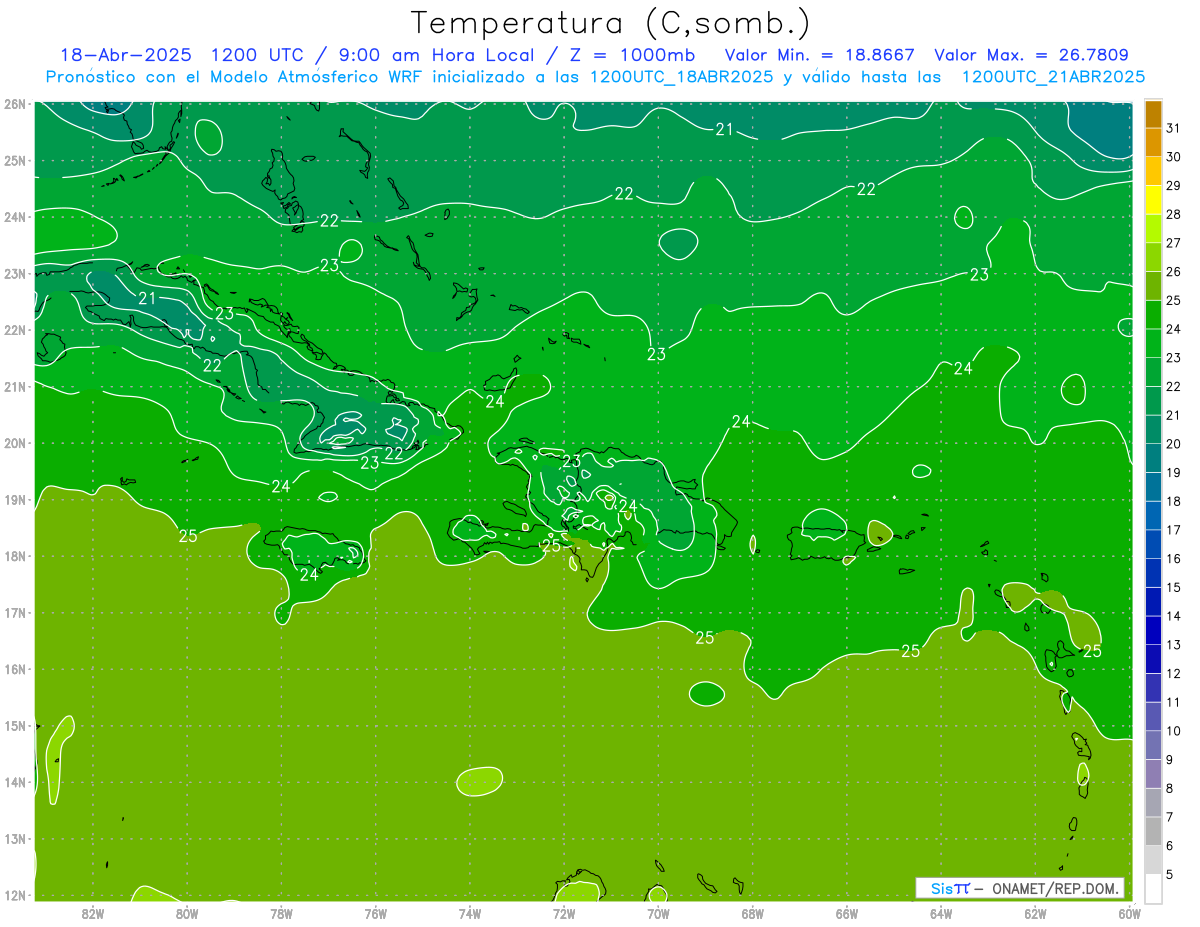The image size is (1200, 927).
Task: Click color scale label '20'
Action: point(1174,444)
